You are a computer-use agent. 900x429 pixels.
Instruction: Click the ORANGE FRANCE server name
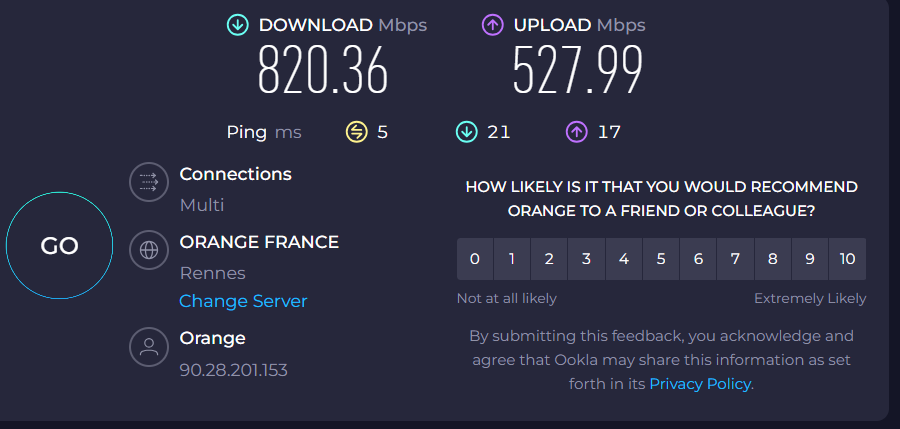259,242
